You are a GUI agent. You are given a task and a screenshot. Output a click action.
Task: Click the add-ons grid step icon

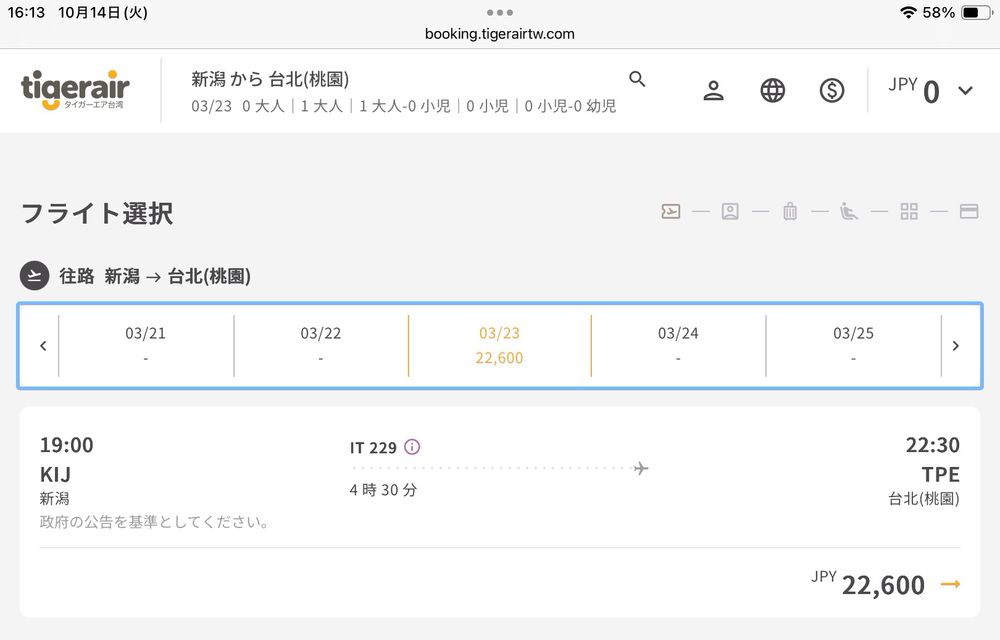pyautogui.click(x=909, y=211)
